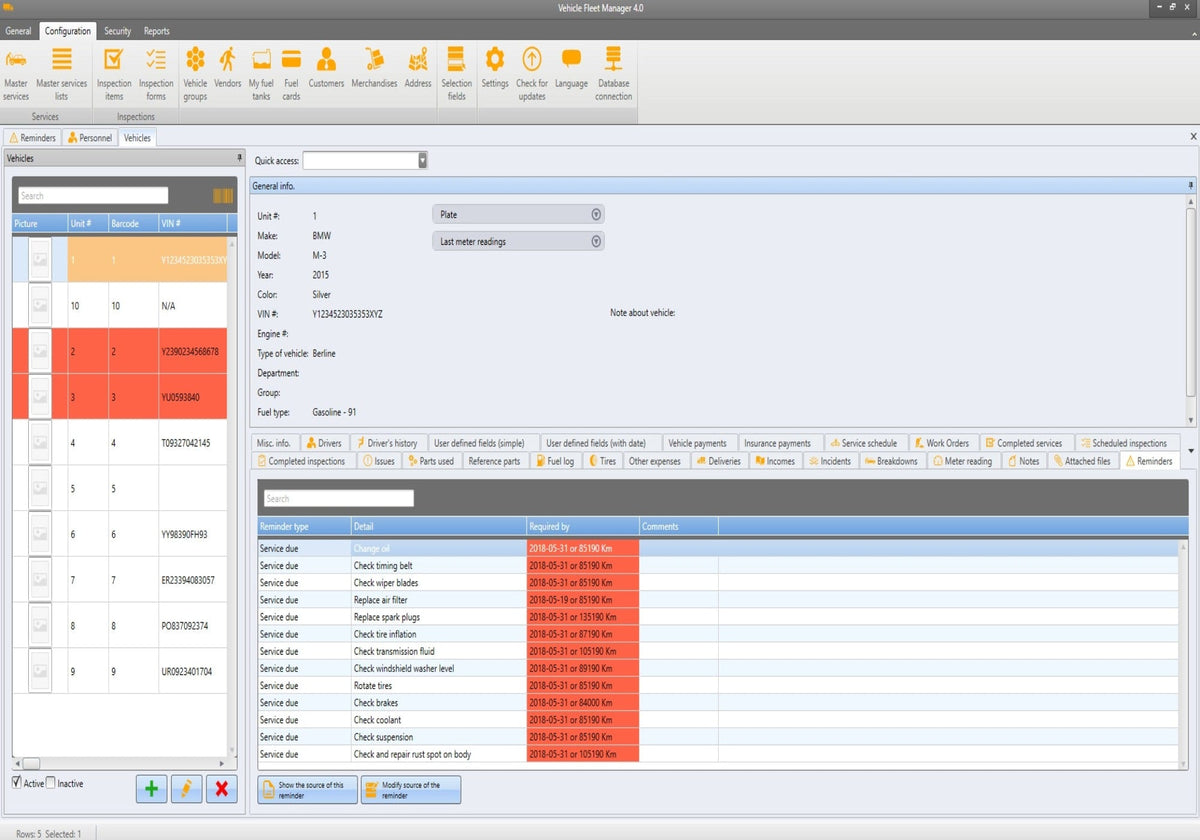Enable the Inactive checkbox
The height and width of the screenshot is (840, 1200).
pyautogui.click(x=52, y=783)
